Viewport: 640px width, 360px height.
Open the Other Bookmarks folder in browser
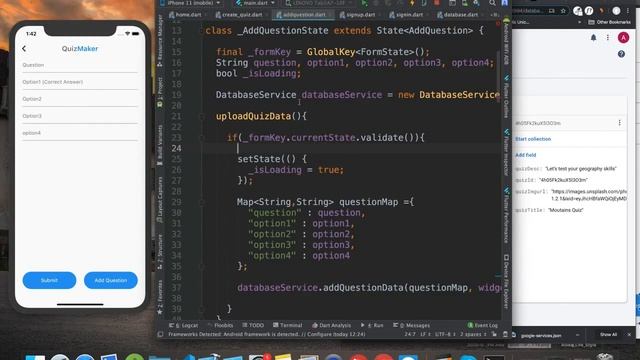point(609,22)
